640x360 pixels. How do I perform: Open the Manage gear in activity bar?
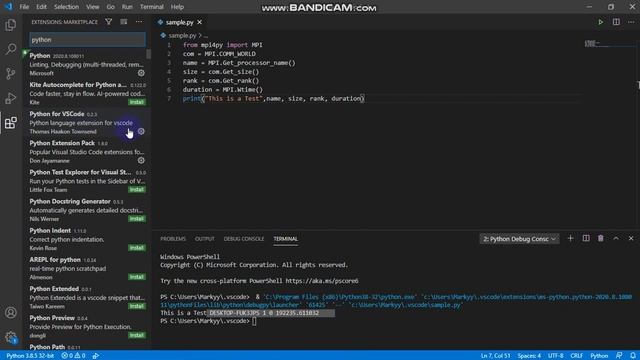(11, 337)
